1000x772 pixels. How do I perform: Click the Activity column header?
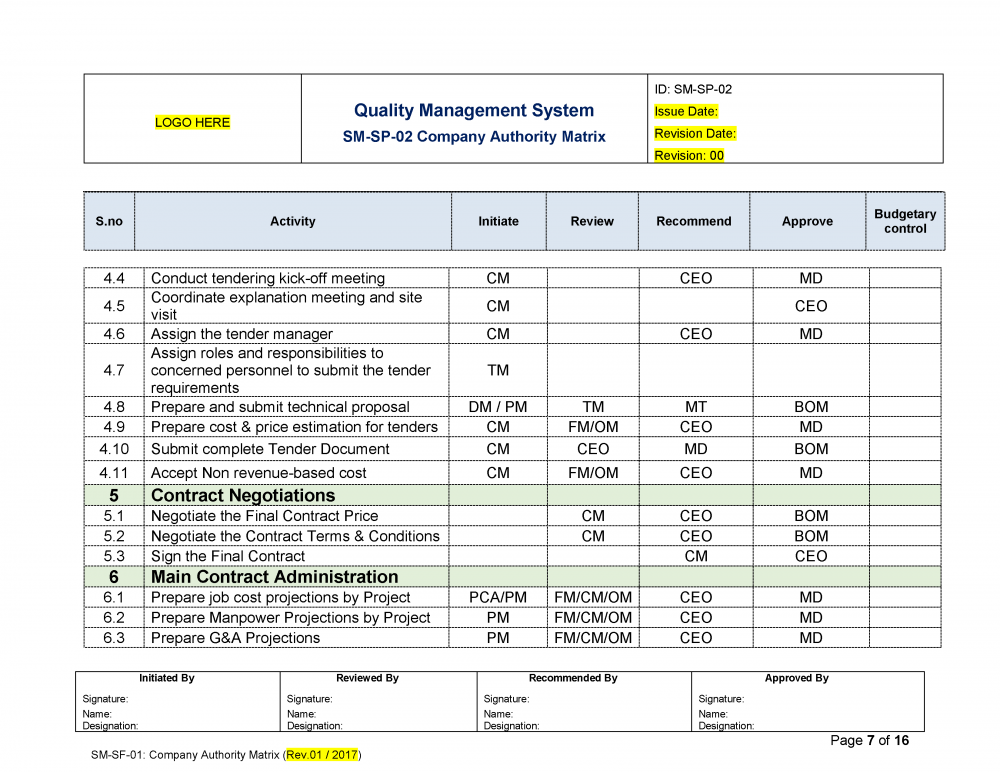coord(292,222)
